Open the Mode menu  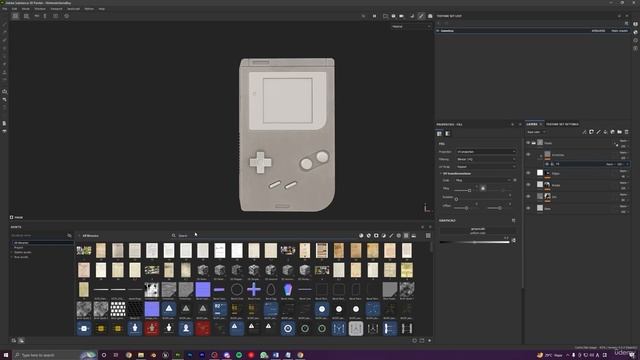click(26, 9)
